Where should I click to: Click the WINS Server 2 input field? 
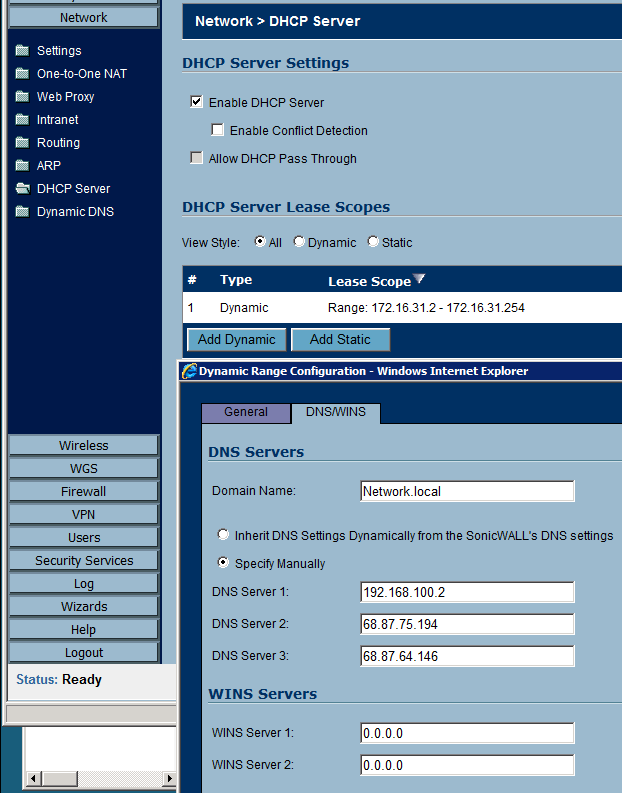tap(467, 765)
